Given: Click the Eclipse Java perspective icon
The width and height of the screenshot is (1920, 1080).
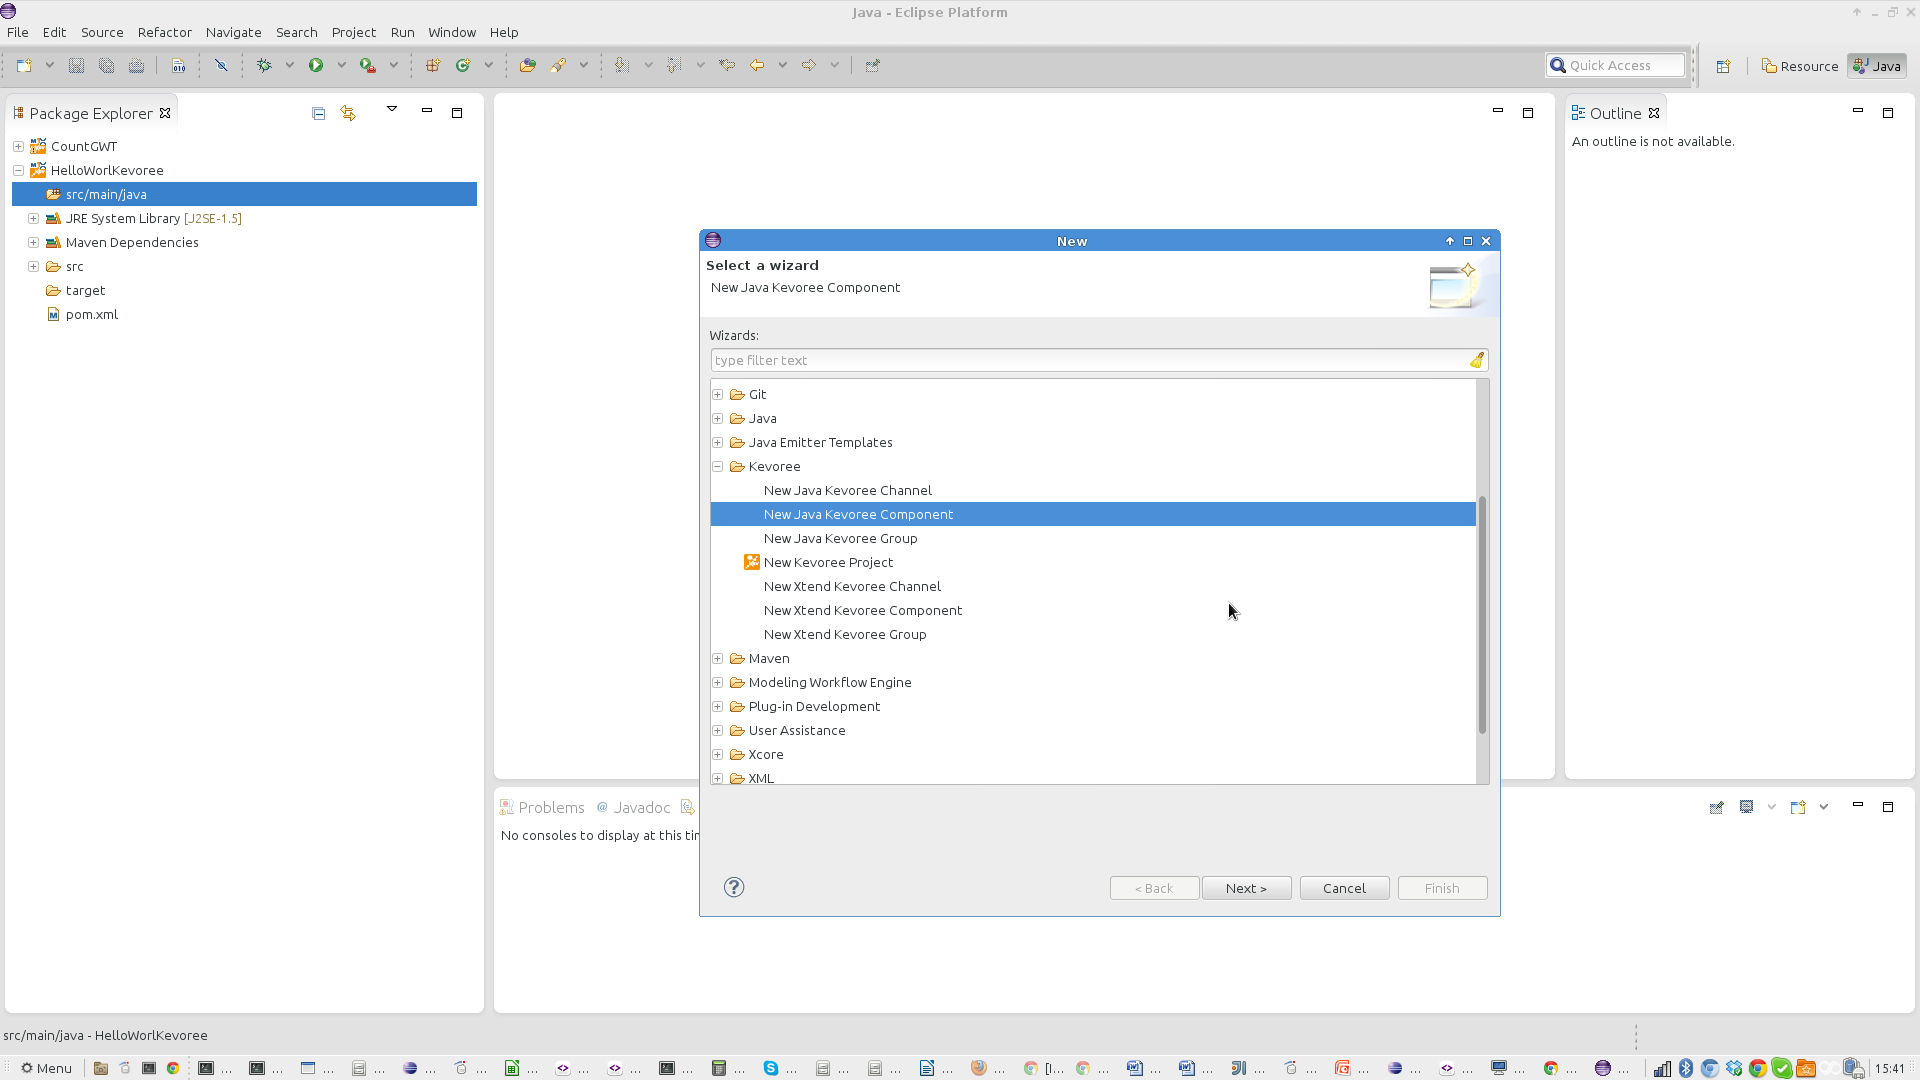Looking at the screenshot, I should click(x=1876, y=65).
